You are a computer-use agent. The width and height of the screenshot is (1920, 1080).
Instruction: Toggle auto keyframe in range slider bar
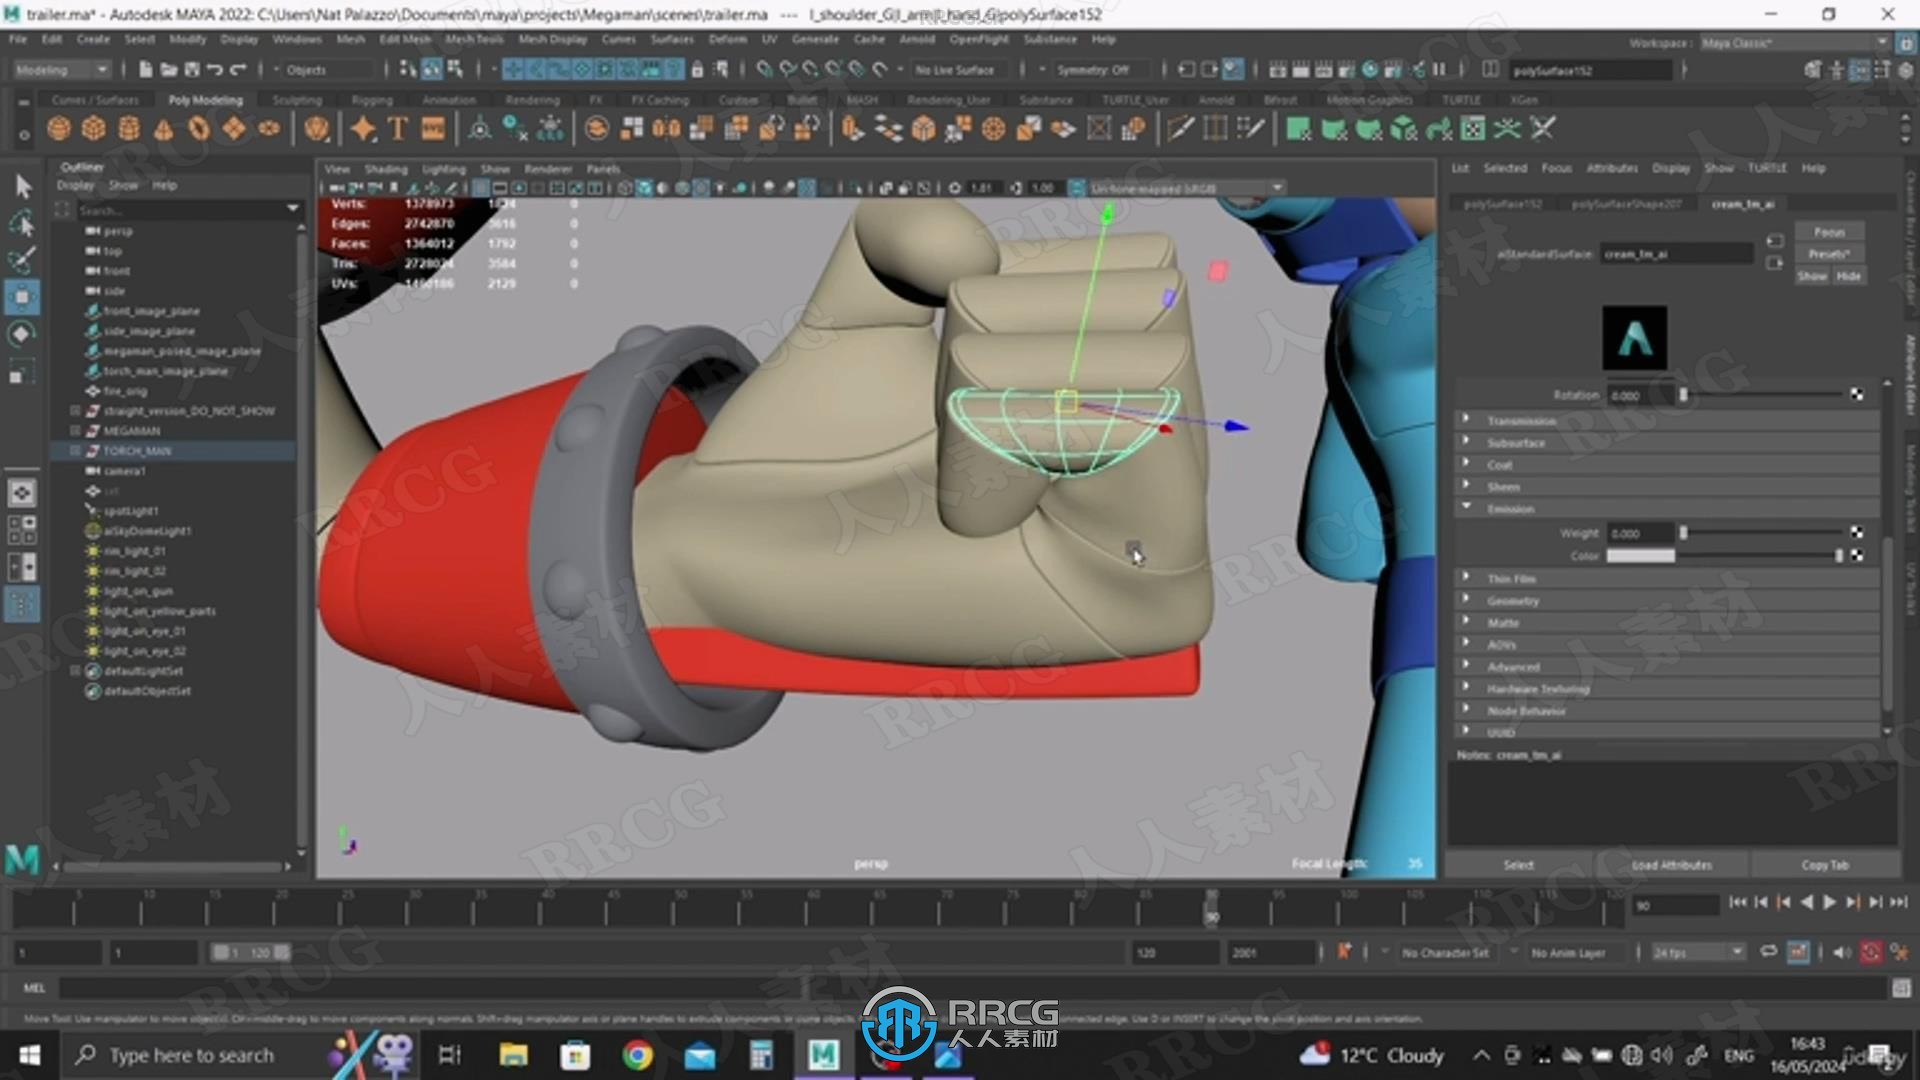(x=1871, y=952)
